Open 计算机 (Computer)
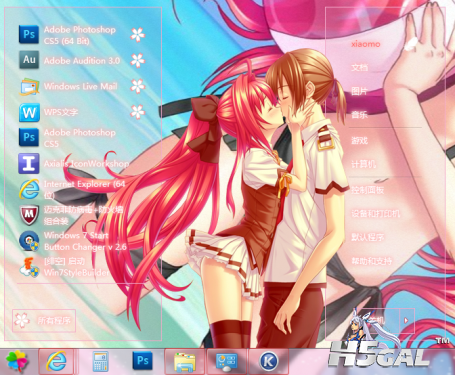This screenshot has width=455, height=375. pos(363,164)
